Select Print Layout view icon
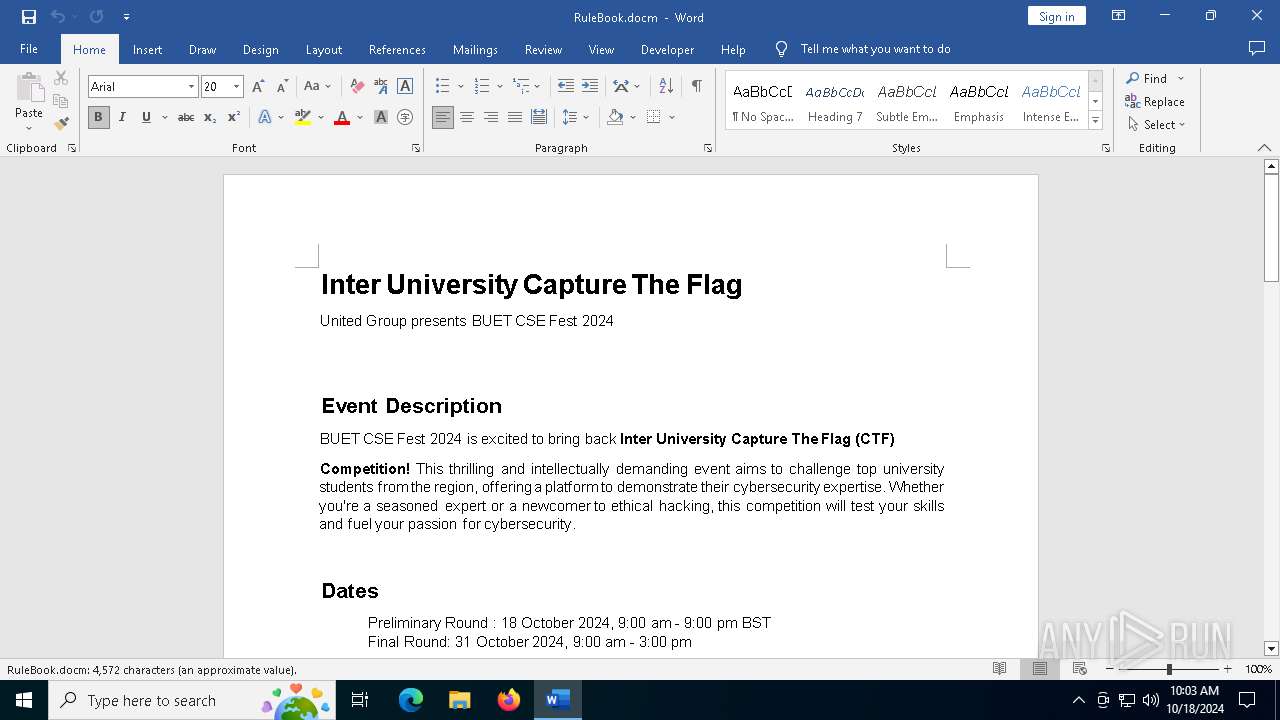The height and width of the screenshot is (720, 1280). point(1040,669)
